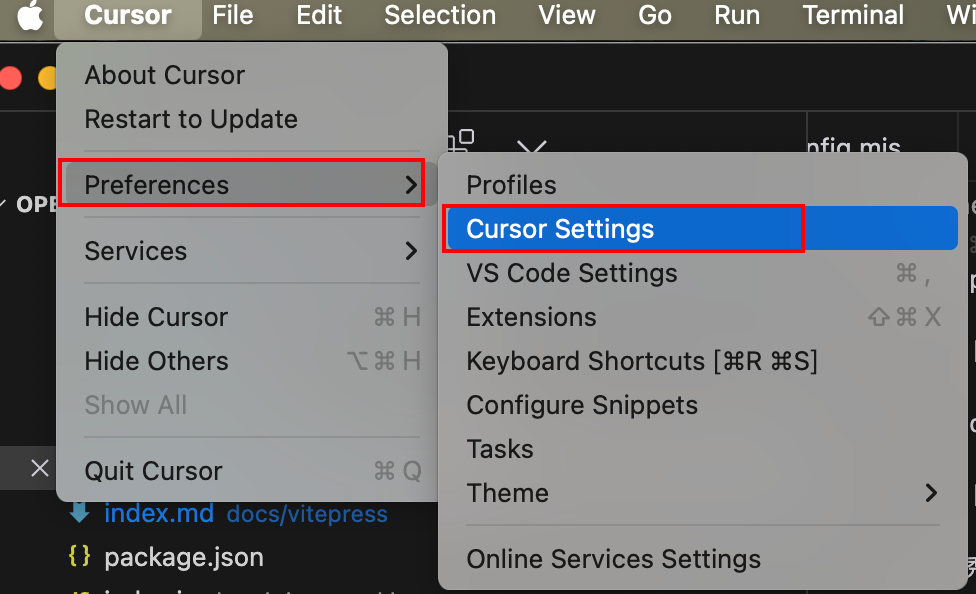The image size is (976, 594).
Task: Expand the Services submenu arrow
Action: (411, 251)
